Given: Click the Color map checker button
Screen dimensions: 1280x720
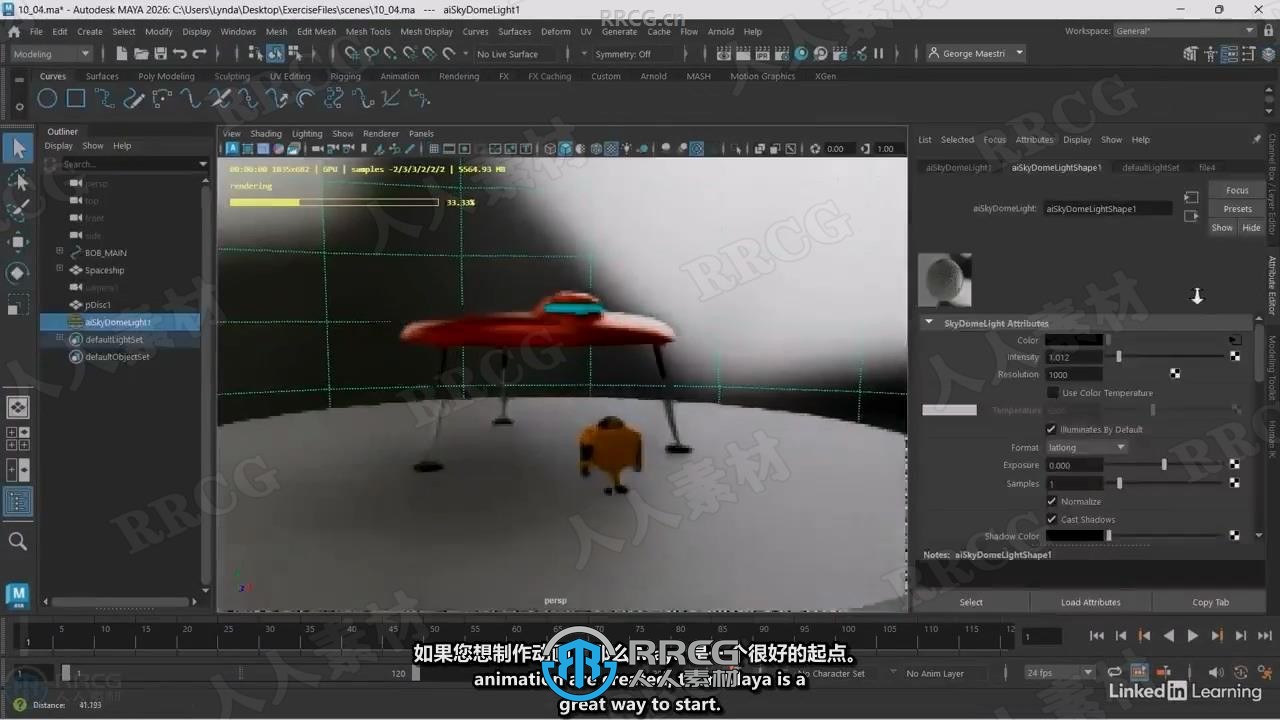Looking at the screenshot, I should click(x=1235, y=341).
